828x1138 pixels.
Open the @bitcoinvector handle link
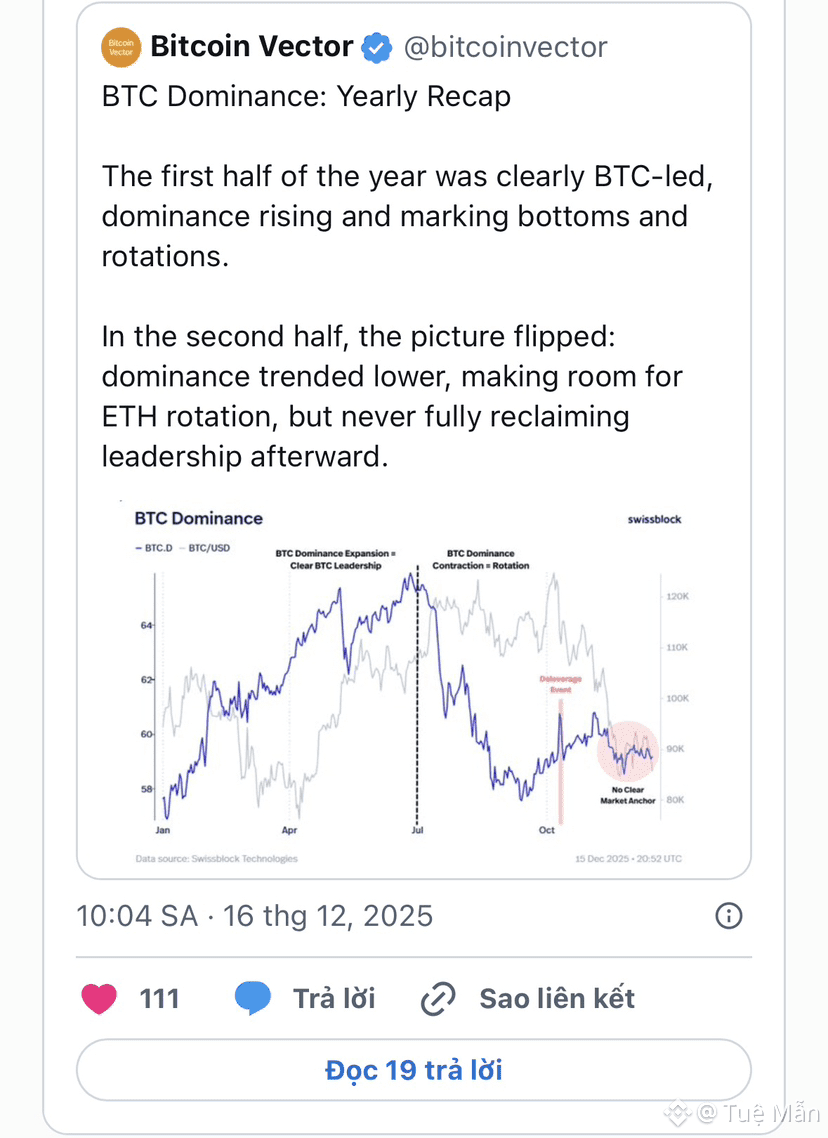coord(505,47)
